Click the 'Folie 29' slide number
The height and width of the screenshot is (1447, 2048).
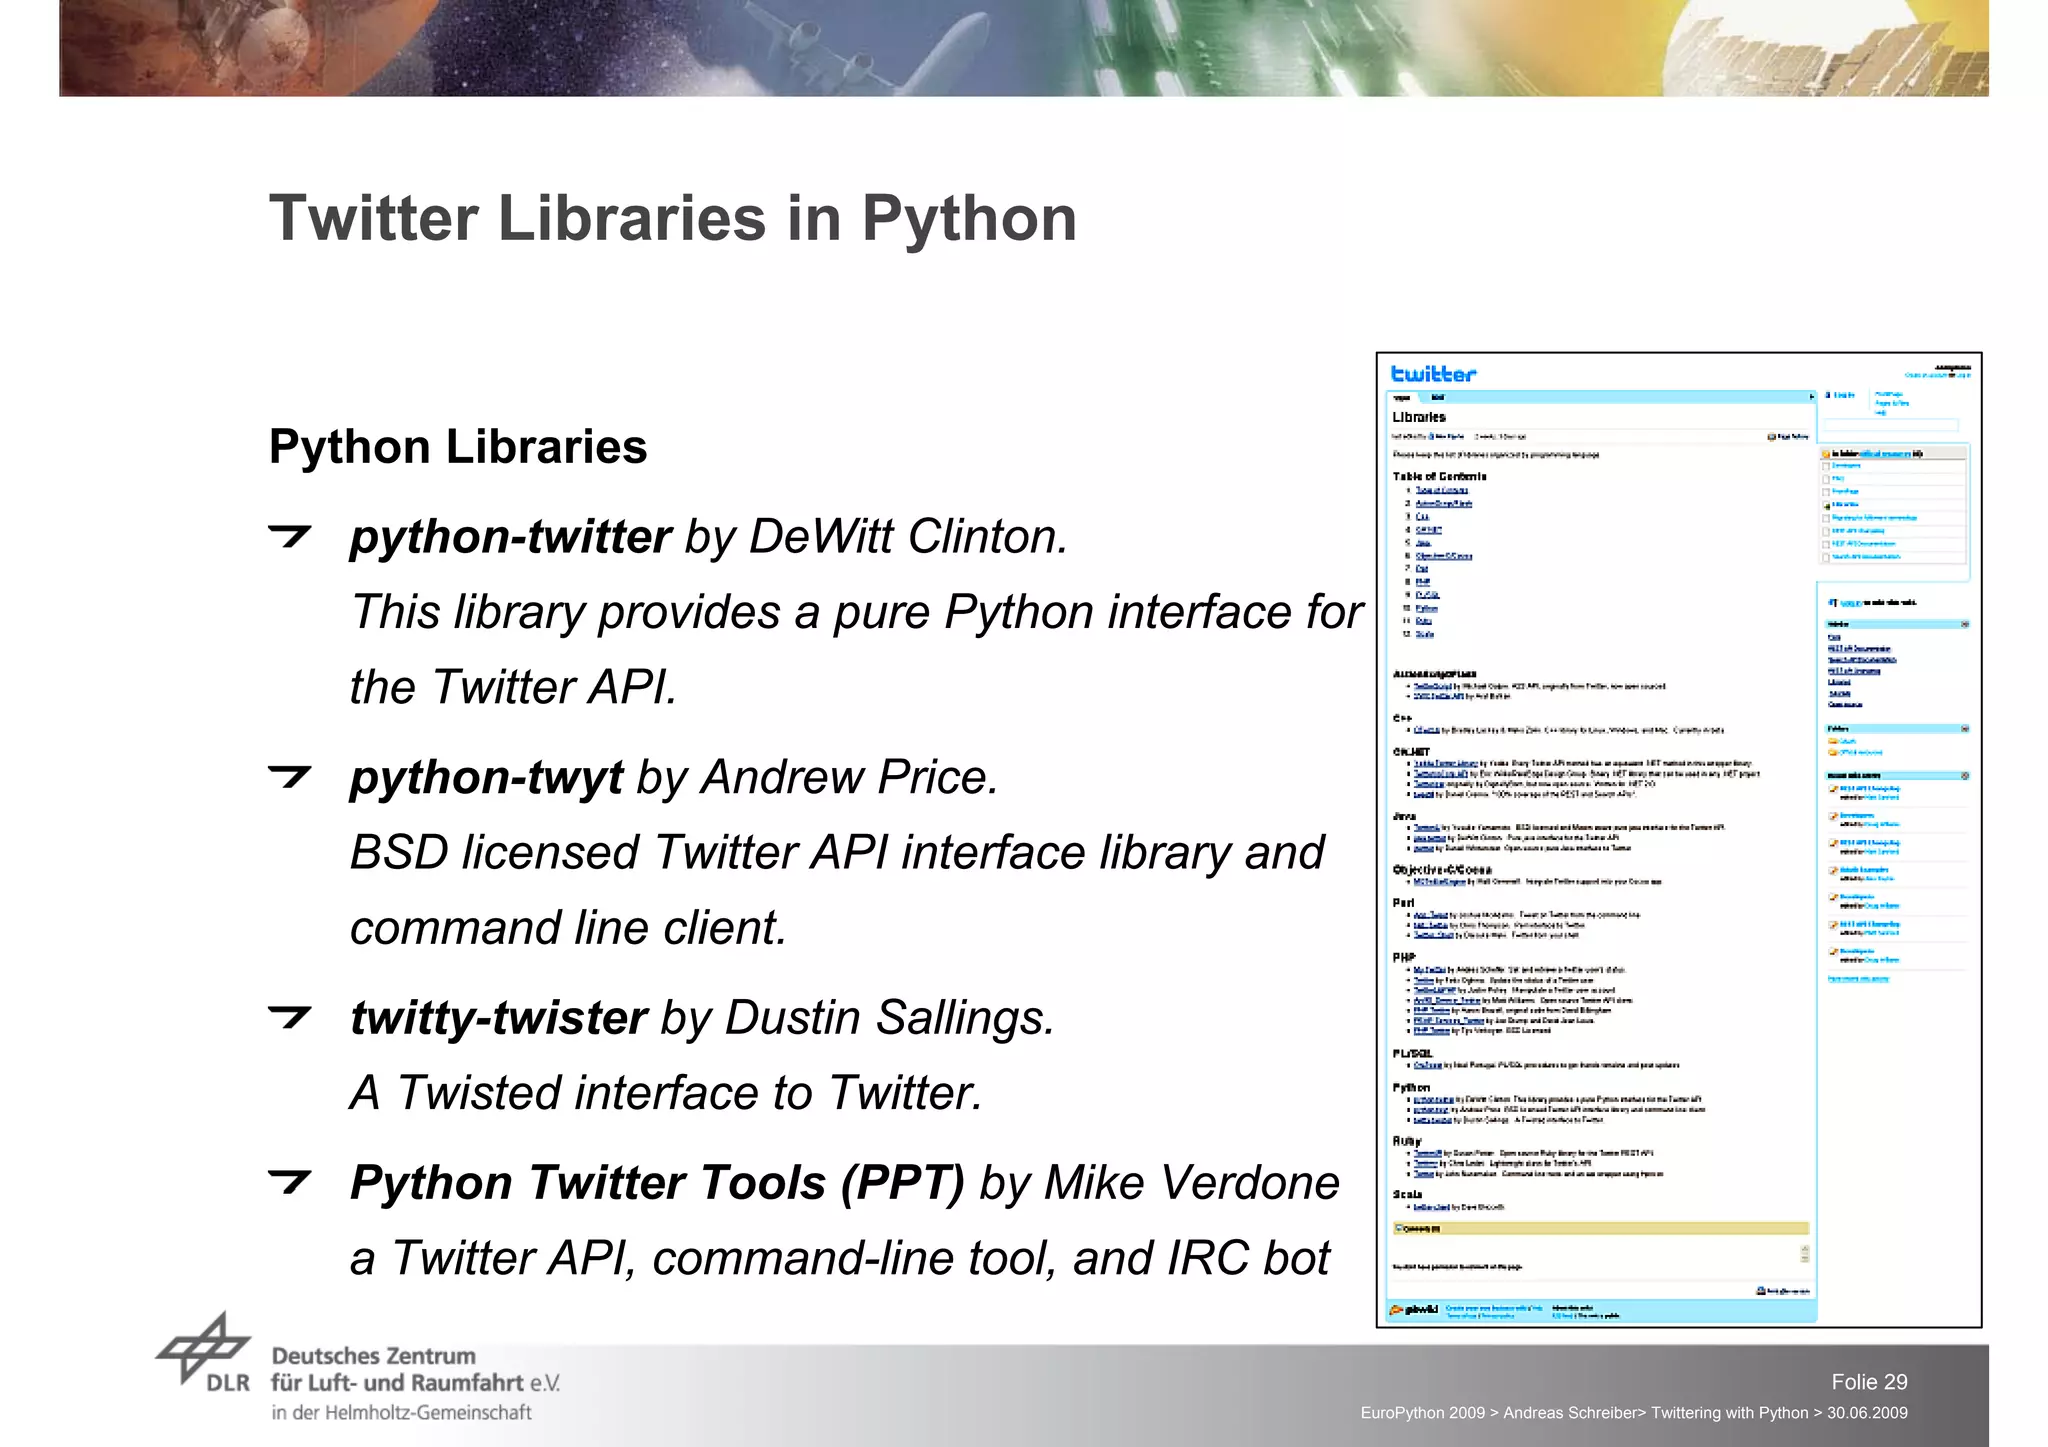[1869, 1382]
